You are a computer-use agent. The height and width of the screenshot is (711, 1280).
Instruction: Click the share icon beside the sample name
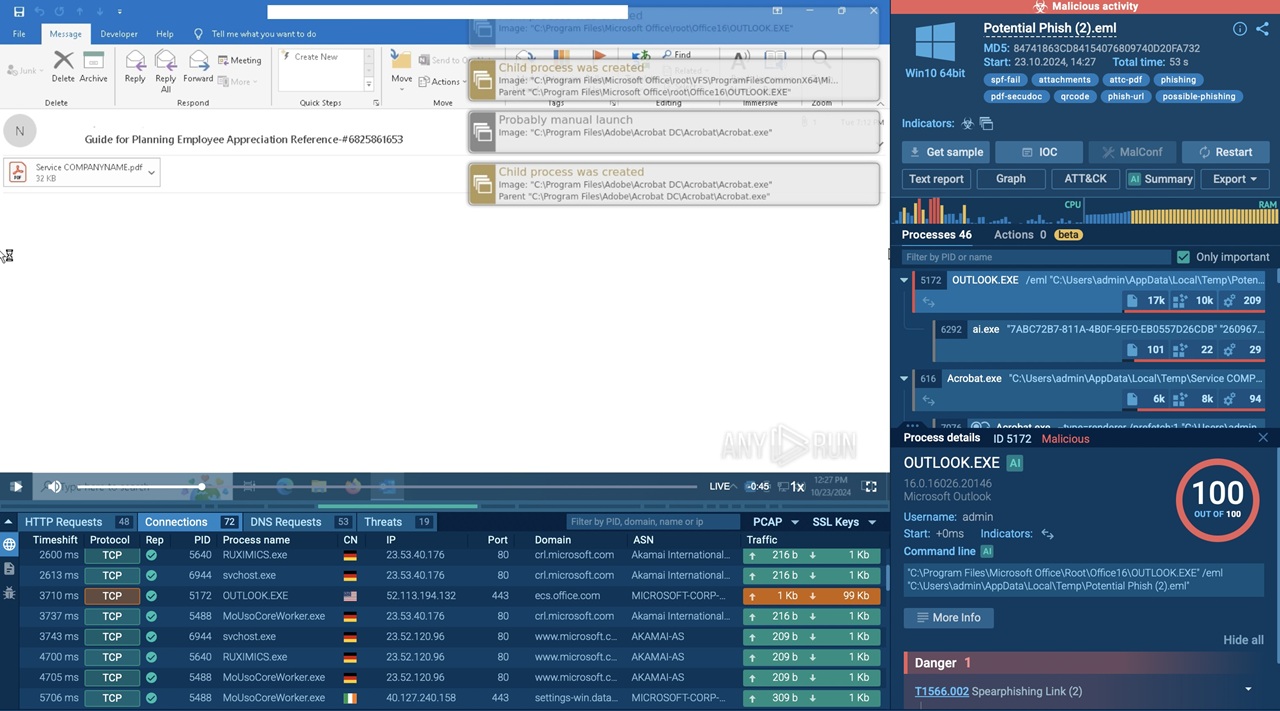pyautogui.click(x=1262, y=29)
